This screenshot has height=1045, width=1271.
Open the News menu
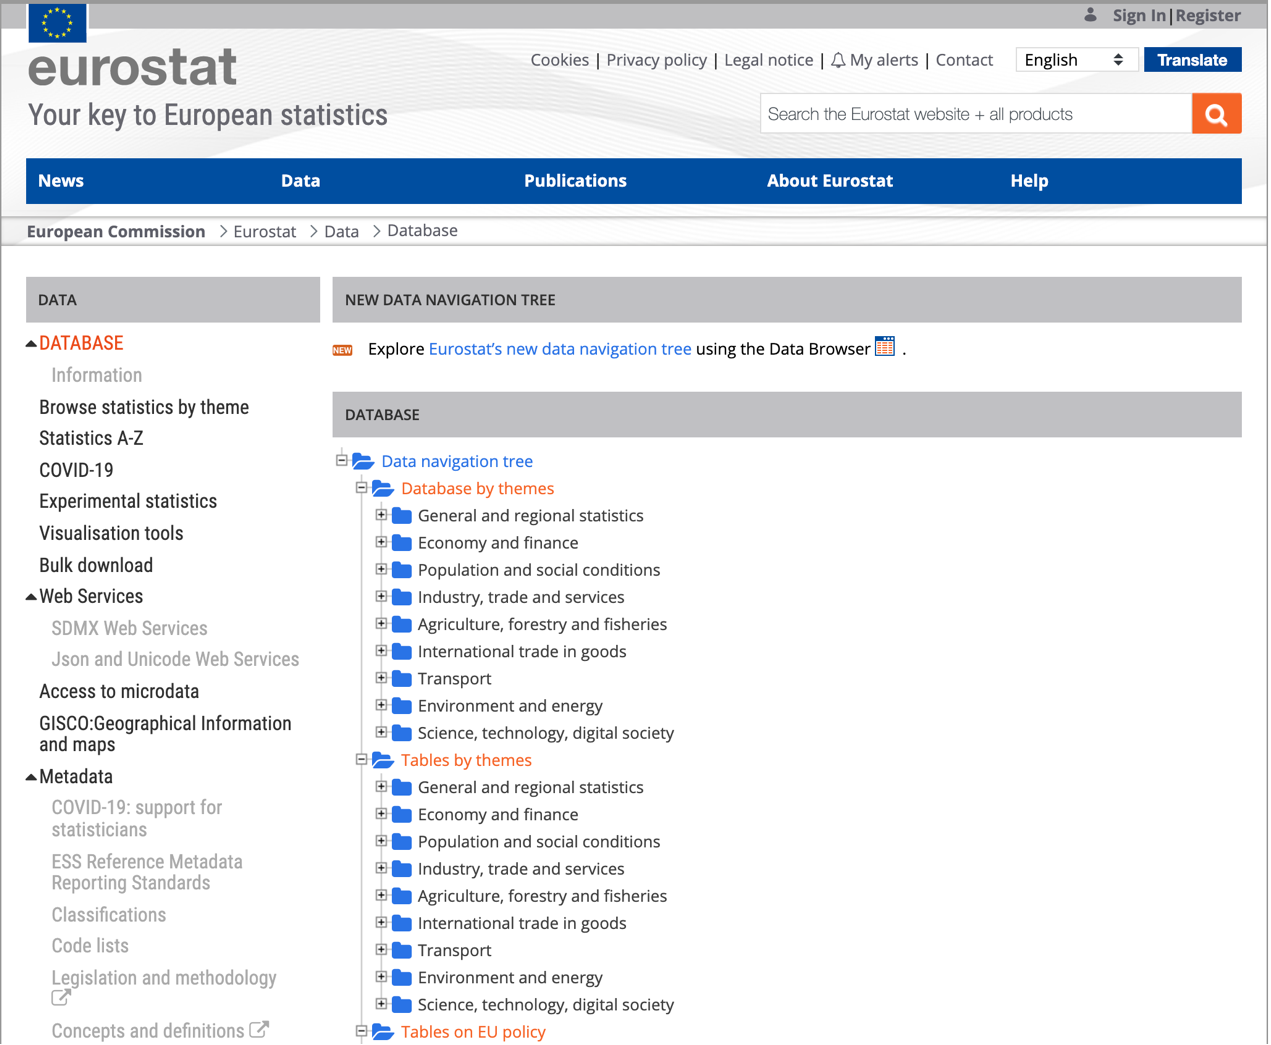point(61,181)
